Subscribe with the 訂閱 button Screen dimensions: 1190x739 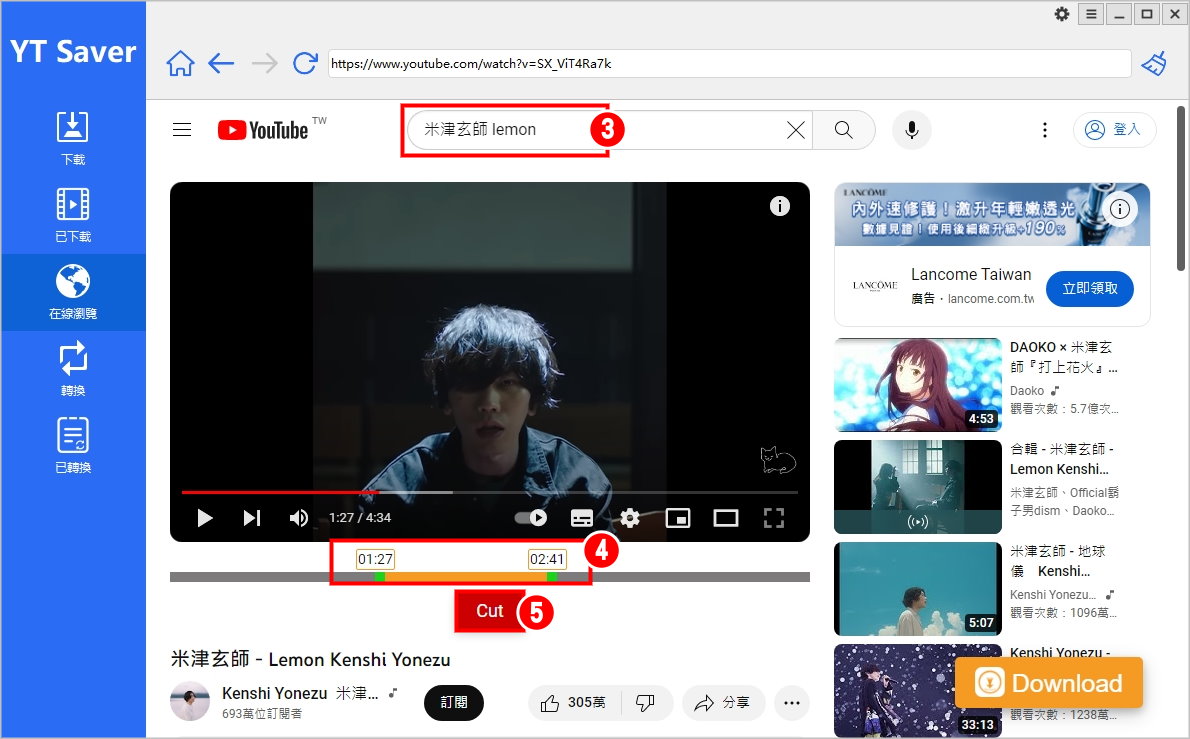[x=454, y=703]
